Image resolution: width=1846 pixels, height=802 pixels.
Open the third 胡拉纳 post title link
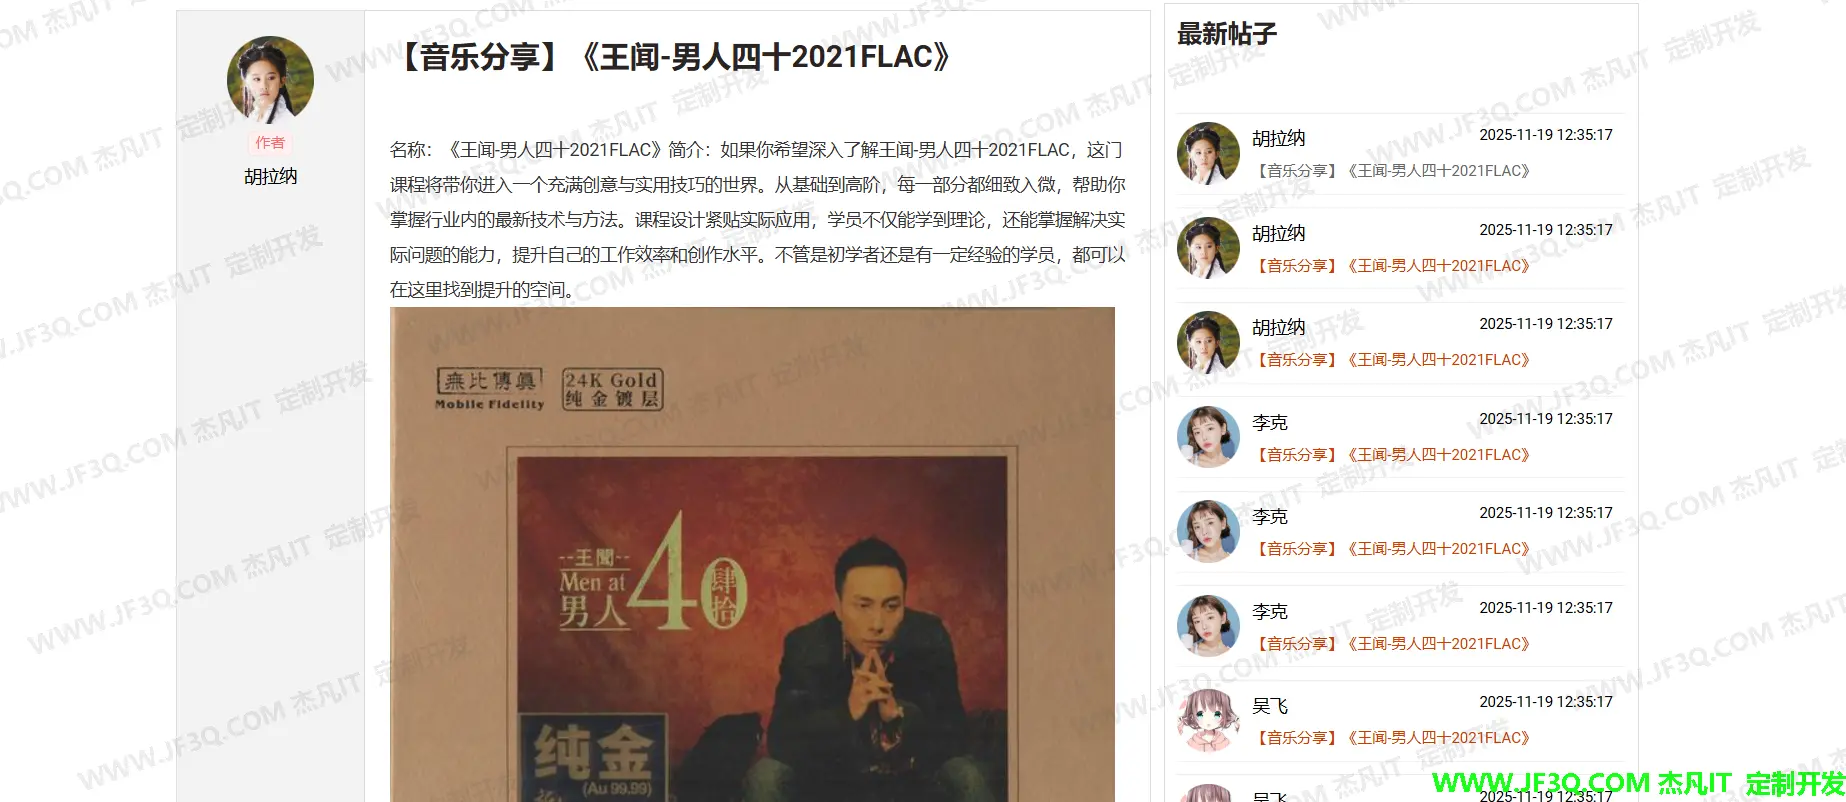1392,360
